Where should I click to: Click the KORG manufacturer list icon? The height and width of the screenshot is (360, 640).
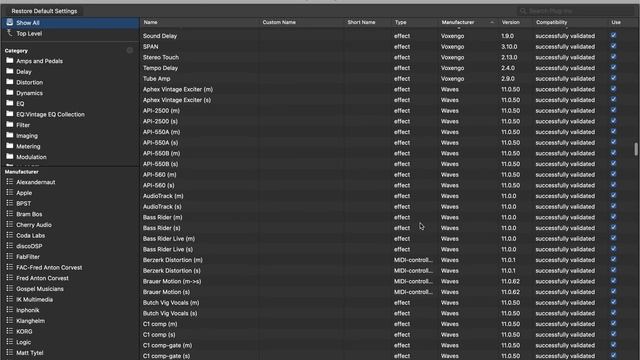pyautogui.click(x=10, y=331)
